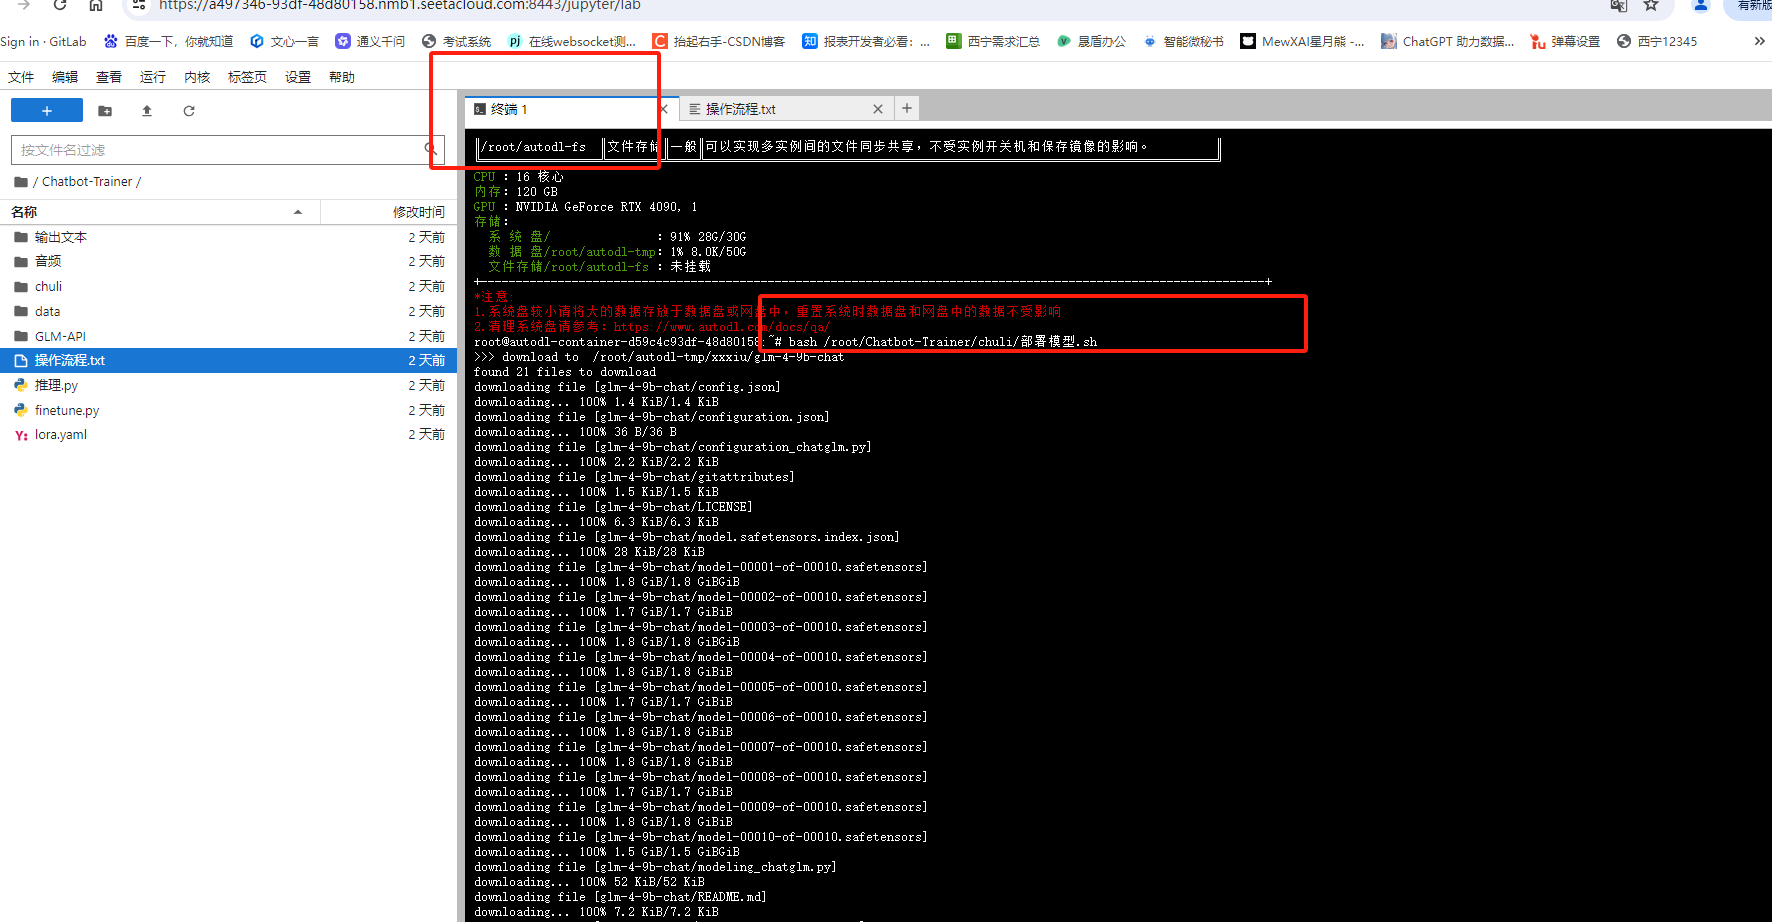Select the data folder
1772x922 pixels.
tap(228, 311)
